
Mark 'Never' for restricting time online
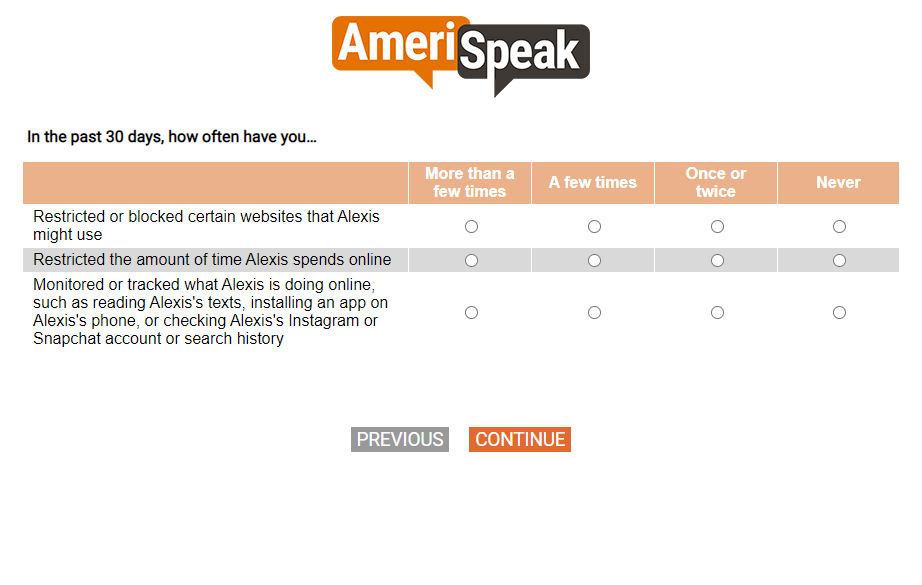point(839,261)
